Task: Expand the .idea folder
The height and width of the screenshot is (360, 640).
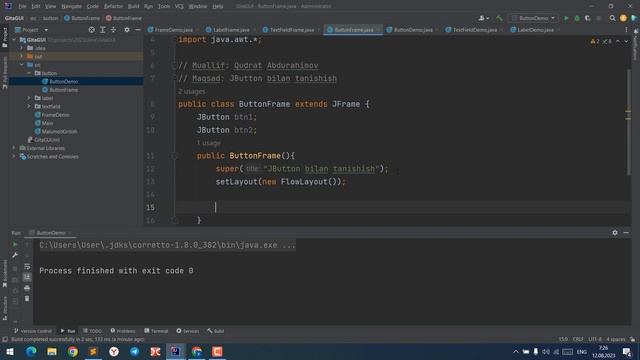Action: pyautogui.click(x=22, y=48)
